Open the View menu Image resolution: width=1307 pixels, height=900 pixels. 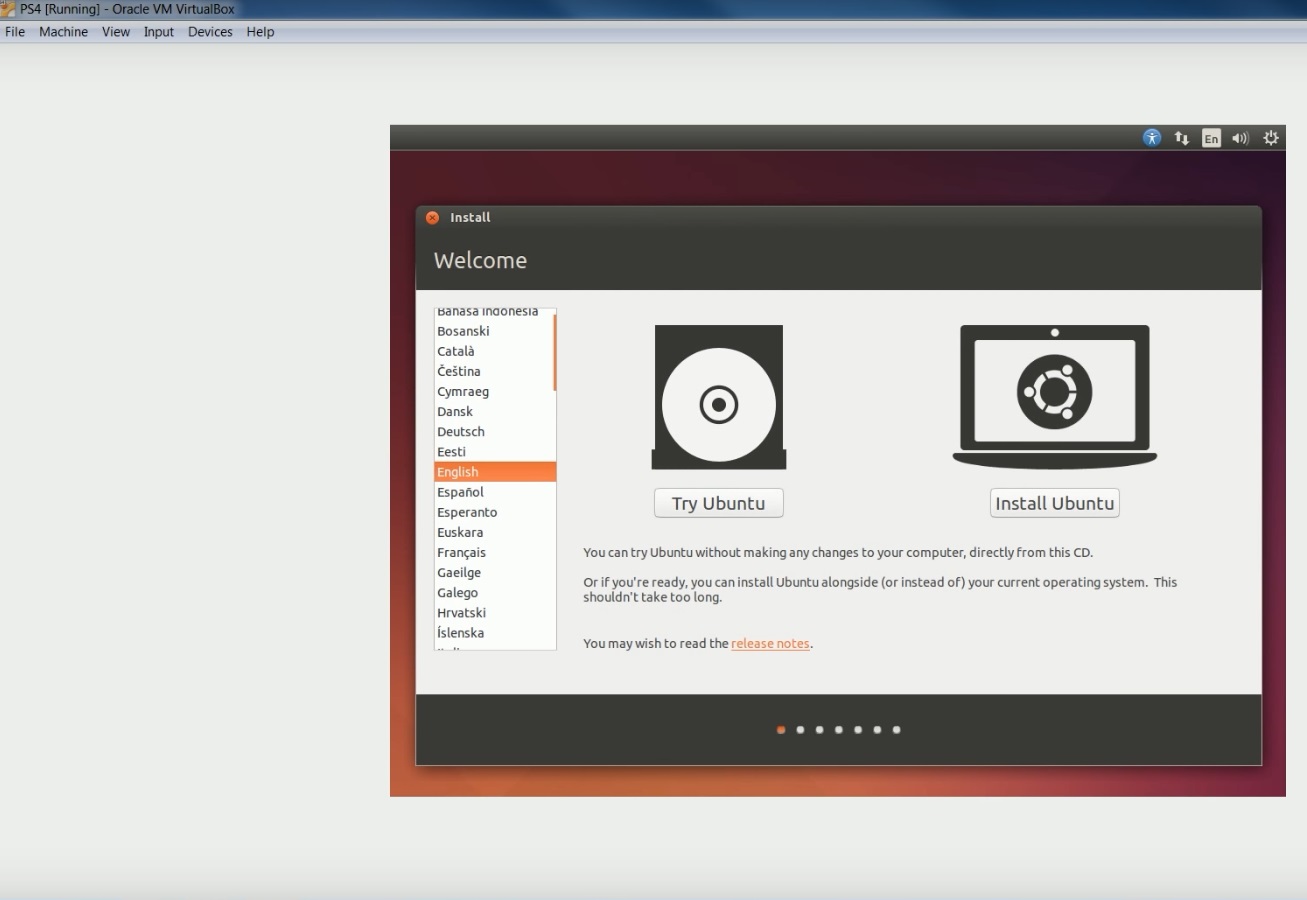click(x=116, y=32)
